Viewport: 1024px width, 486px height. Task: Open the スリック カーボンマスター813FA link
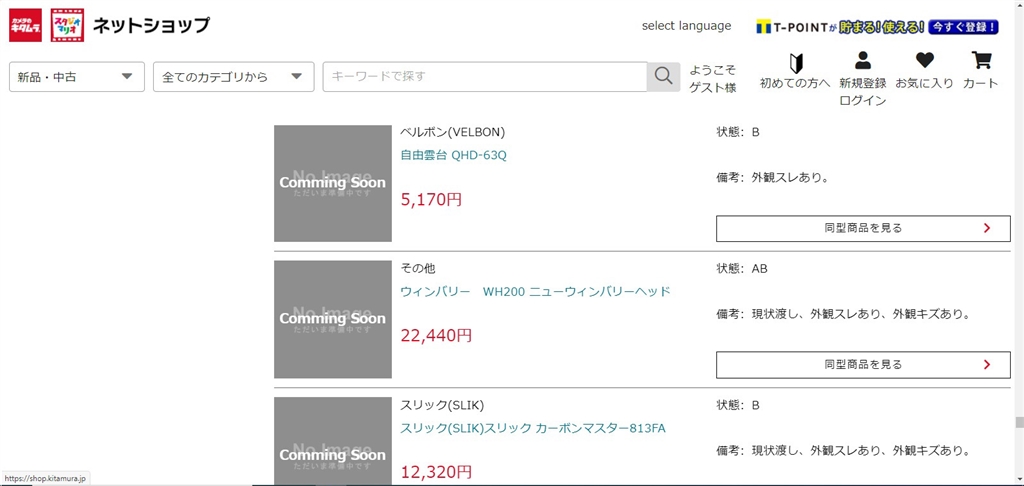tap(533, 428)
